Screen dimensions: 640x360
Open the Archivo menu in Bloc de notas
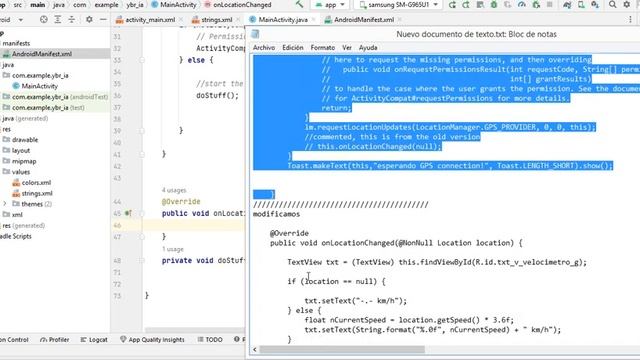click(x=264, y=48)
